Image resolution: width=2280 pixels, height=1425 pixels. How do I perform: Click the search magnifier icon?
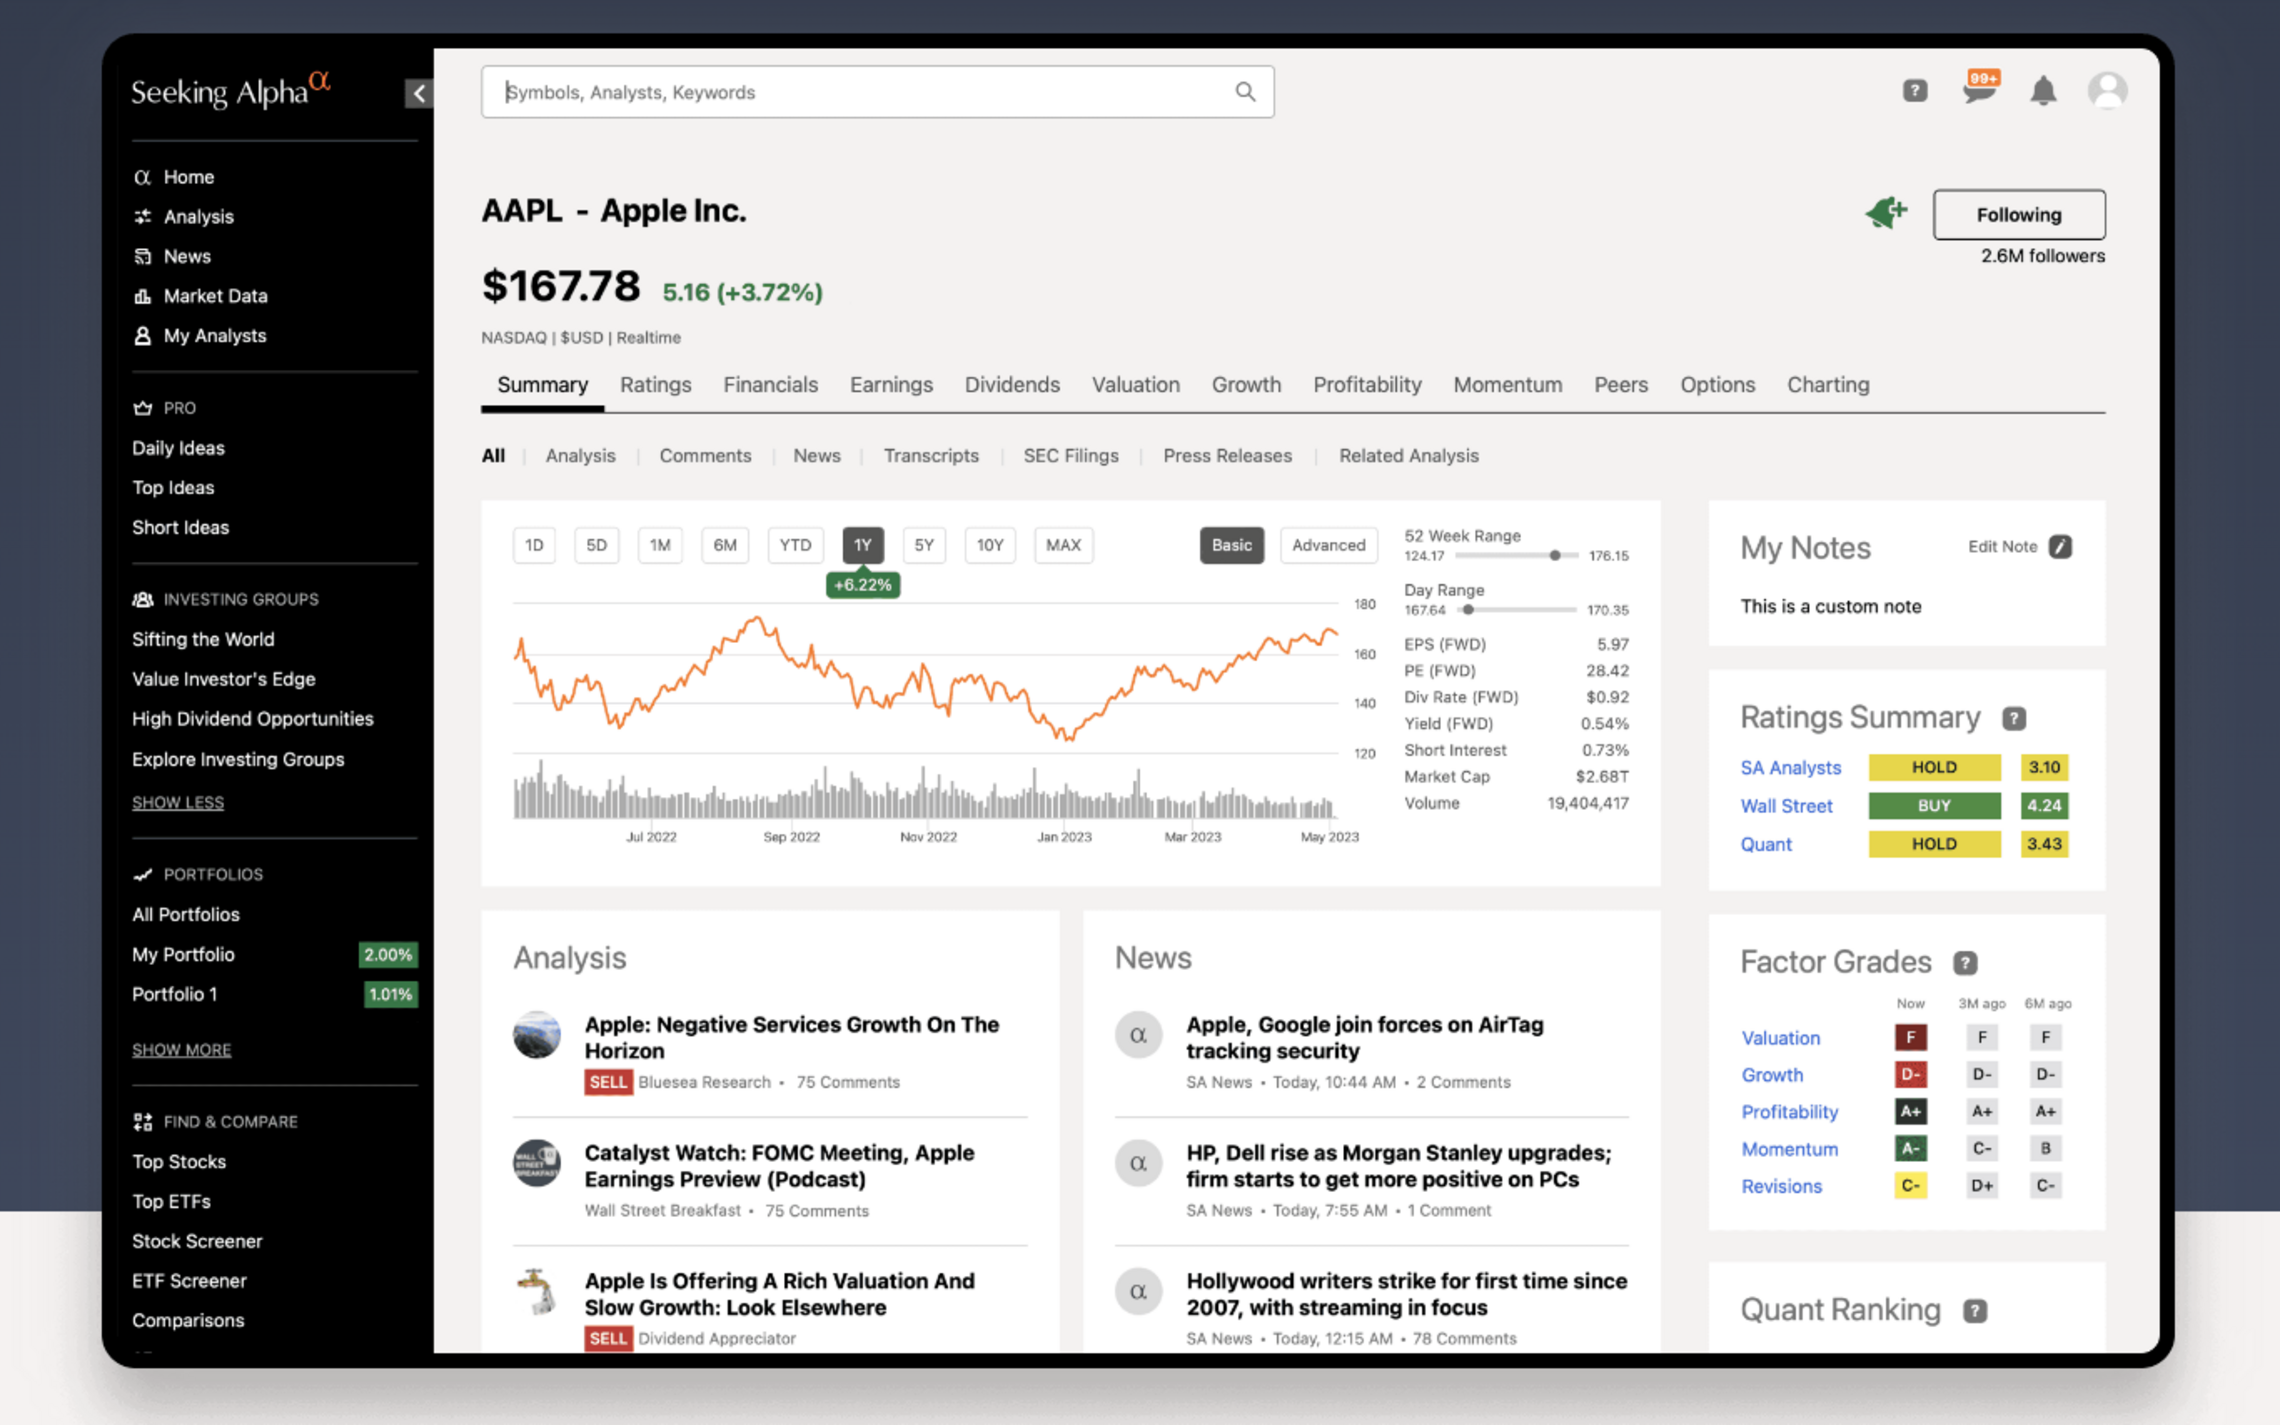(1244, 92)
